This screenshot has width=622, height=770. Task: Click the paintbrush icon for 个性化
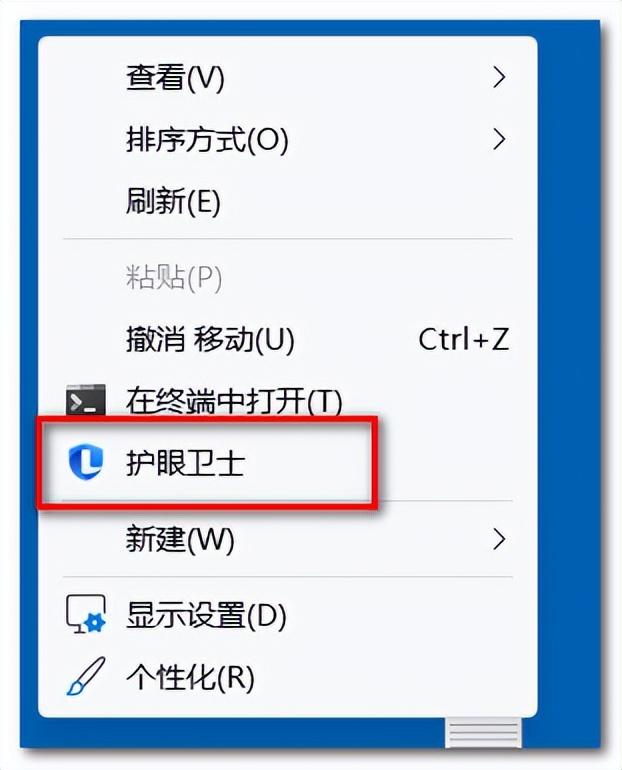85,676
